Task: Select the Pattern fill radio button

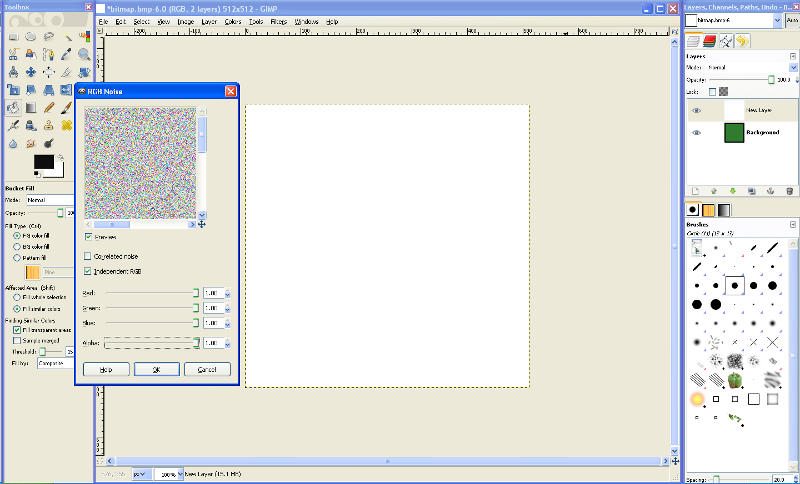Action: point(17,258)
